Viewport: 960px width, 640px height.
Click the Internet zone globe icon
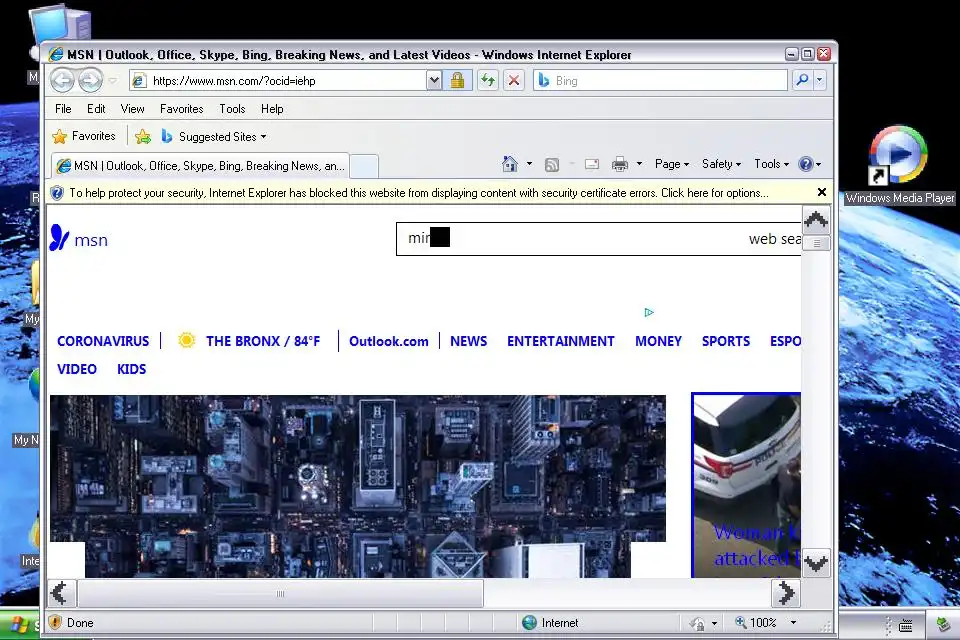tap(529, 622)
